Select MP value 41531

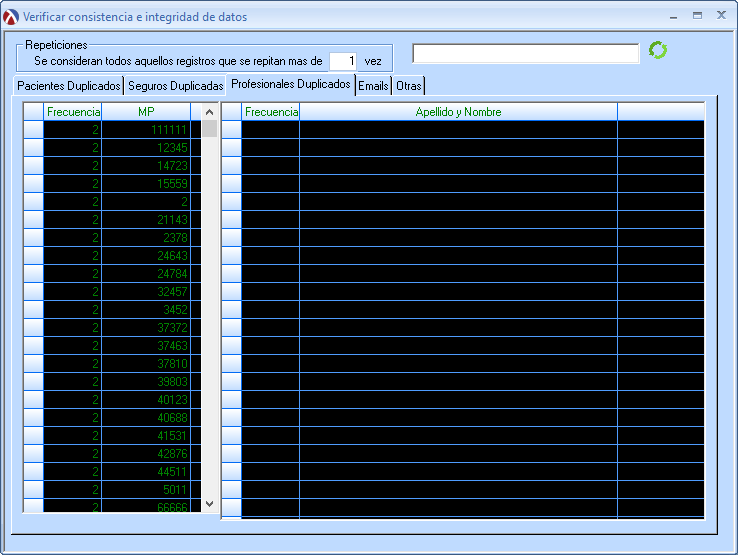pyautogui.click(x=146, y=436)
